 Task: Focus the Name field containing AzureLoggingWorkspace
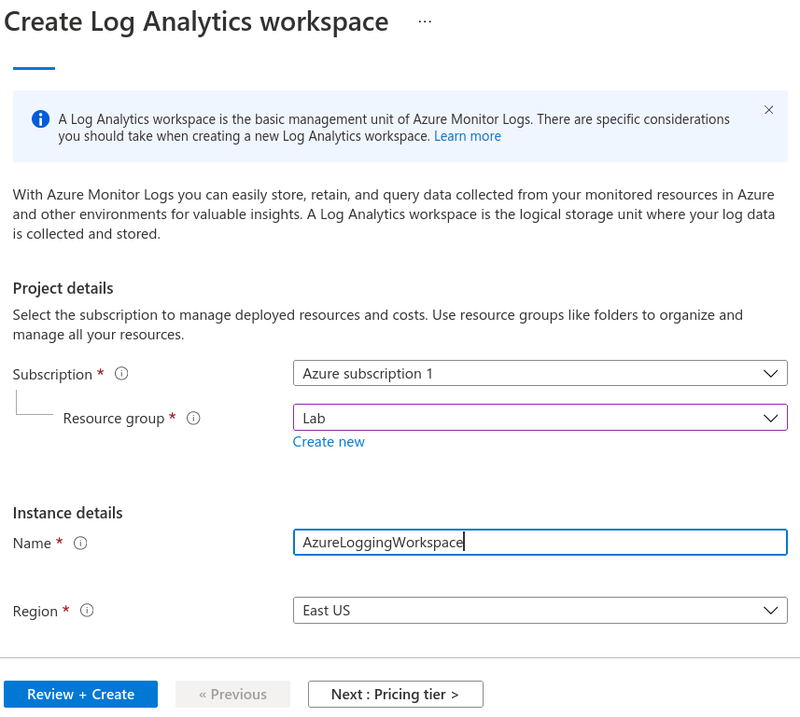click(x=540, y=542)
